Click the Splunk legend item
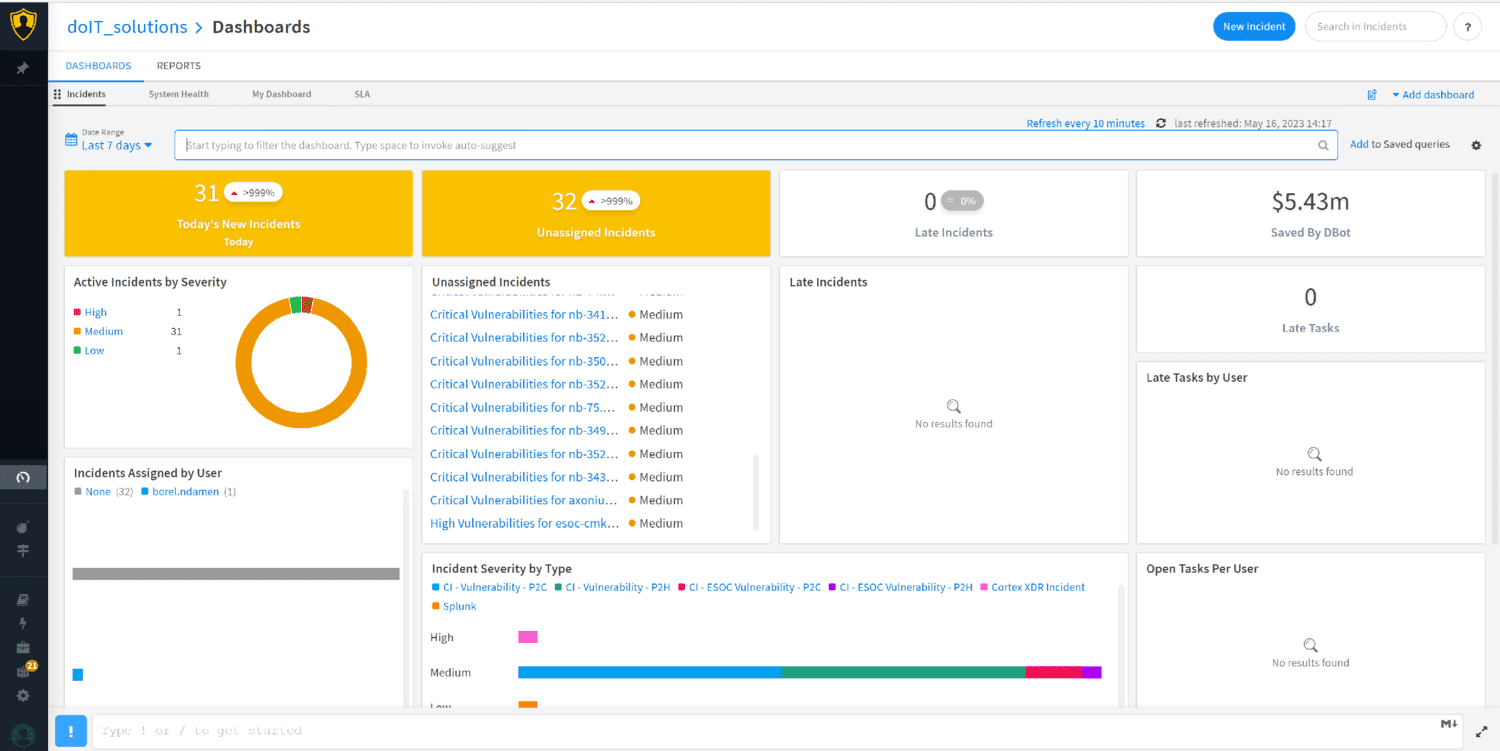1500x751 pixels. pos(454,606)
